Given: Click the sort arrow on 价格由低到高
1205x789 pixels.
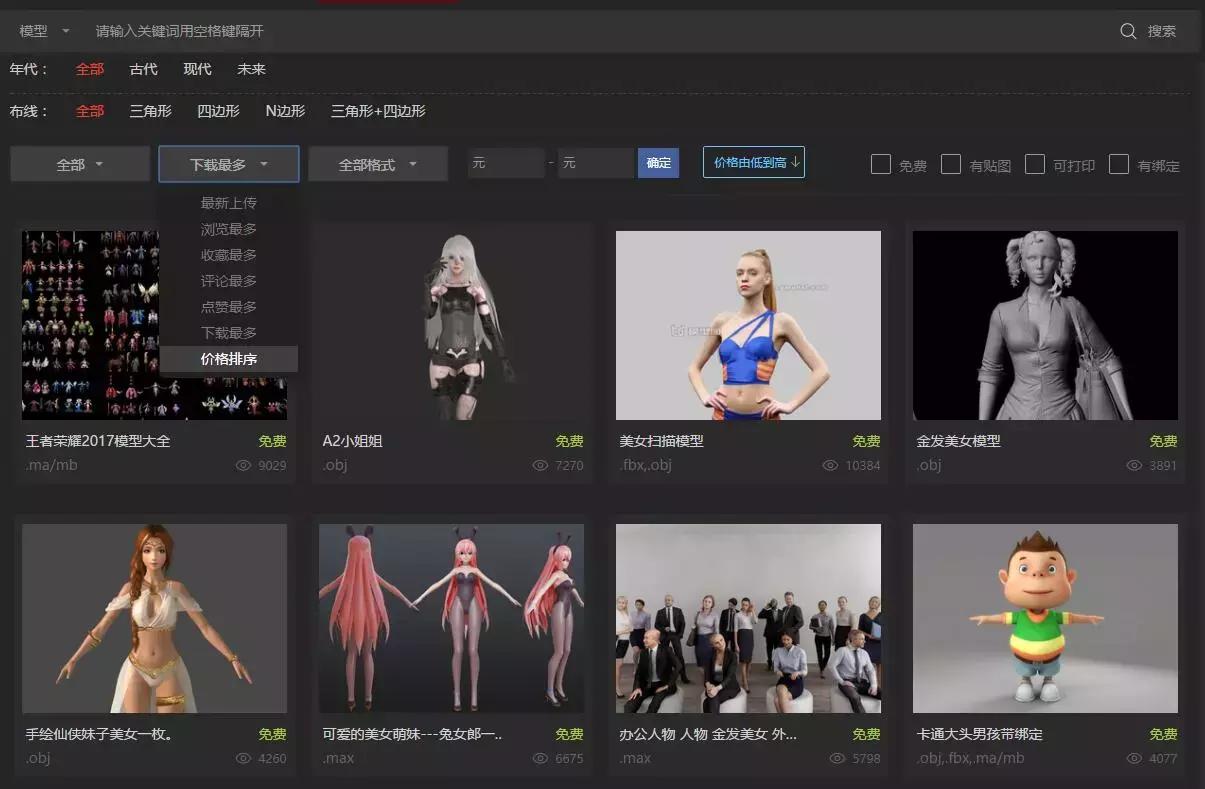Looking at the screenshot, I should [x=795, y=162].
